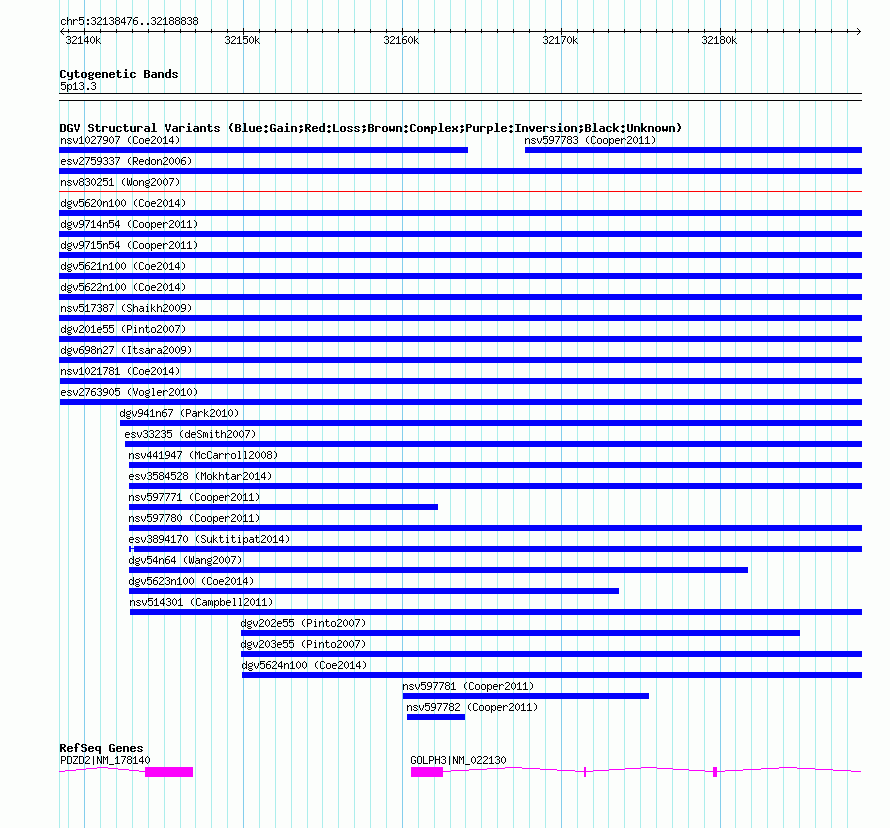Click the RefSeq Genes track title

click(x=102, y=748)
